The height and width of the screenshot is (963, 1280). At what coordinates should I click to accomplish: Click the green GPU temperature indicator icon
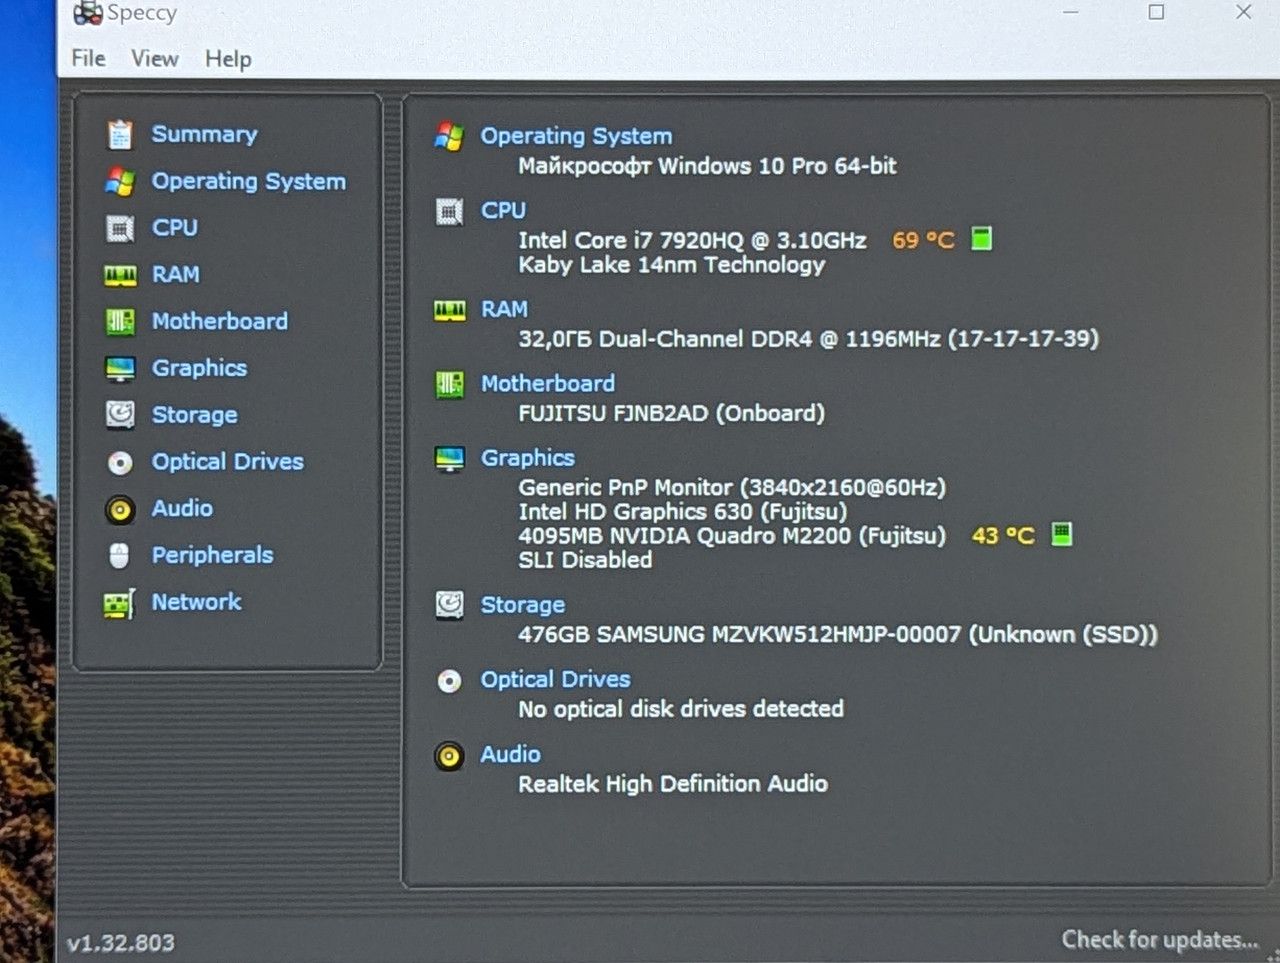[x=1062, y=534]
